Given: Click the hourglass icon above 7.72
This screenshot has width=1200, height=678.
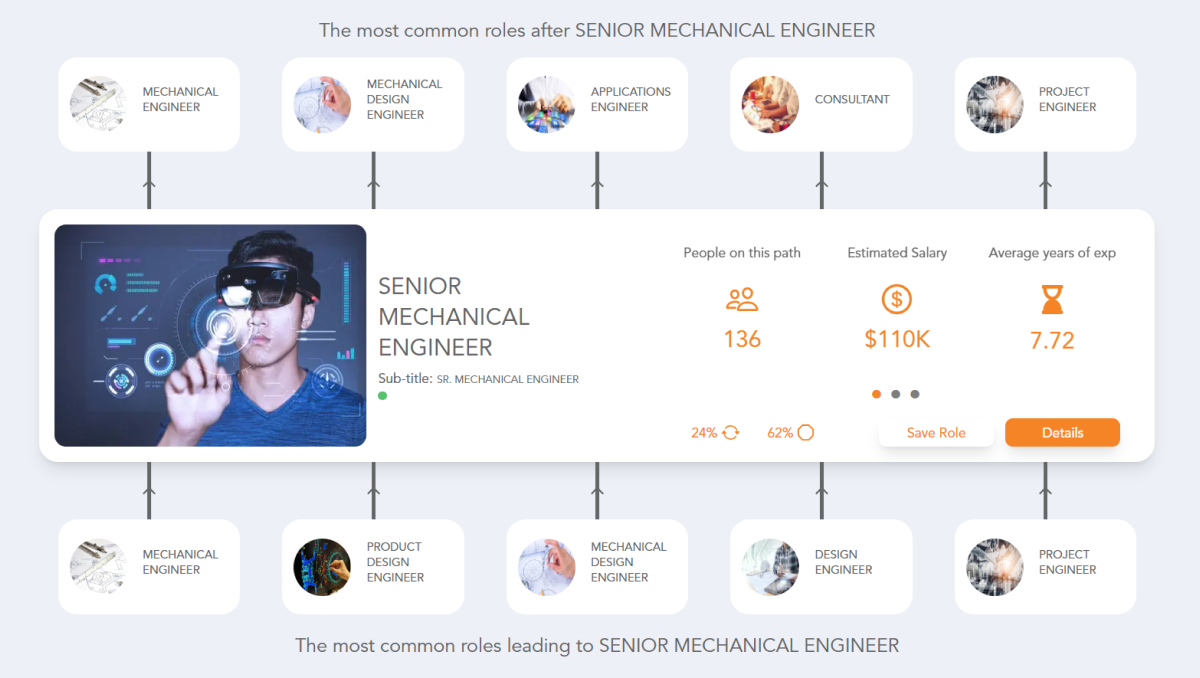Looking at the screenshot, I should click(x=1051, y=299).
